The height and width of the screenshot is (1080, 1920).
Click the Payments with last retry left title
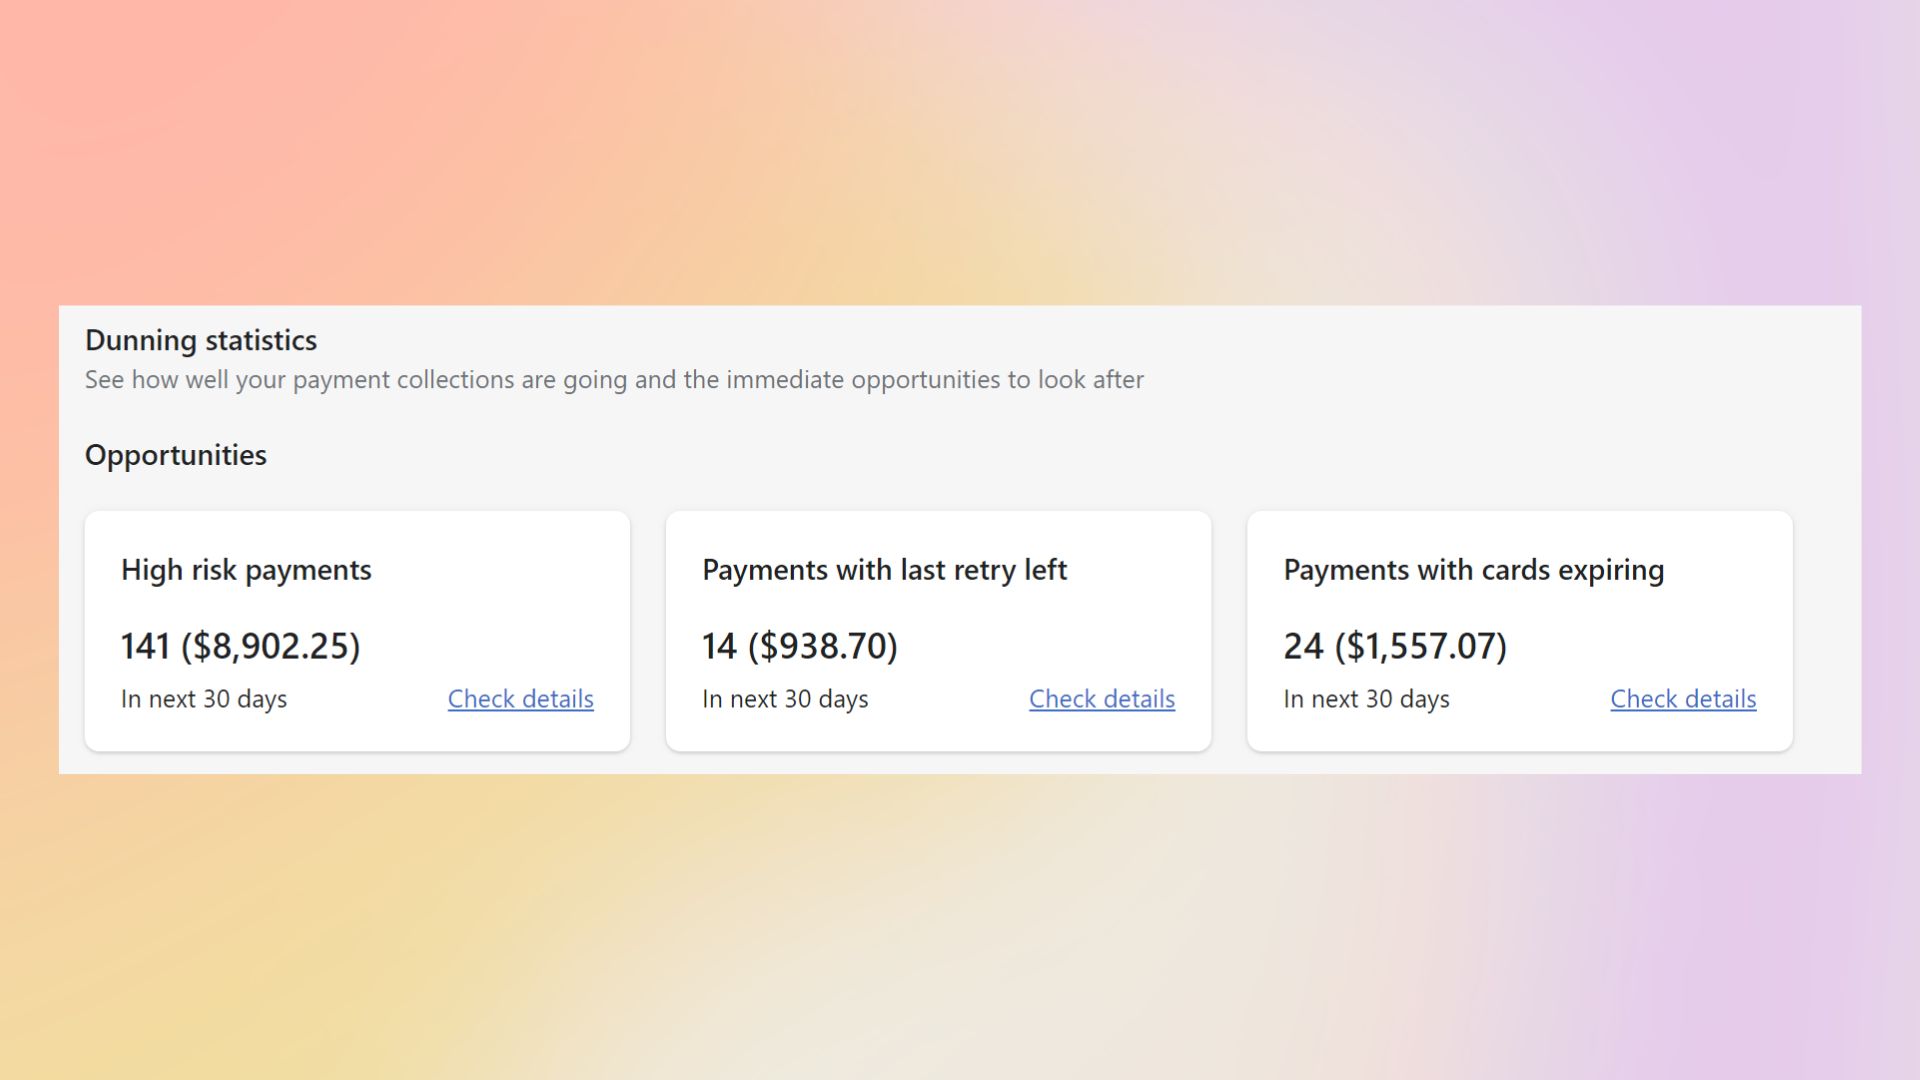pyautogui.click(x=885, y=569)
